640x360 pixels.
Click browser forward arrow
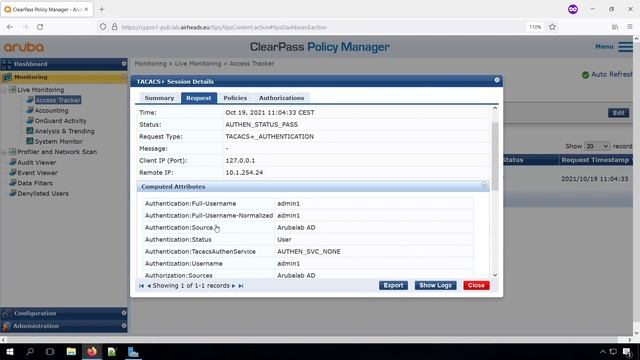point(25,27)
